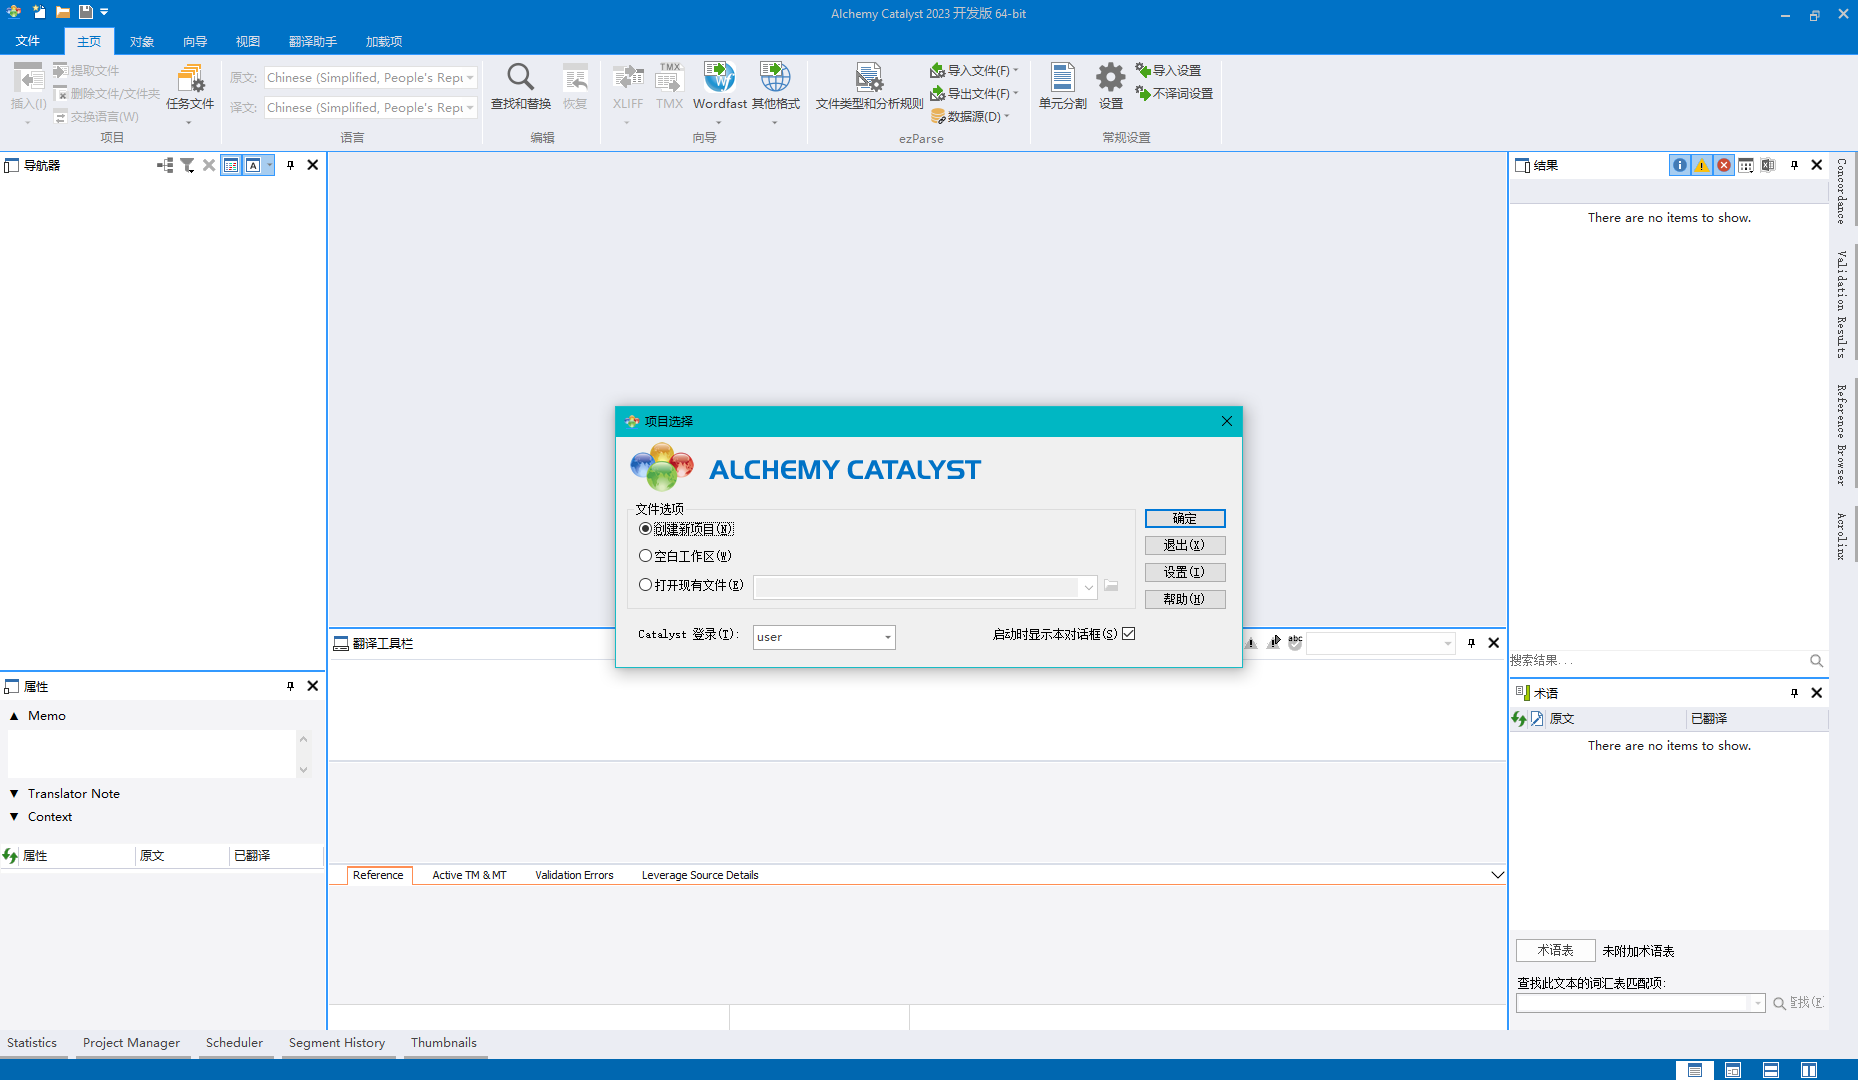Open the 文件 menu

point(28,41)
